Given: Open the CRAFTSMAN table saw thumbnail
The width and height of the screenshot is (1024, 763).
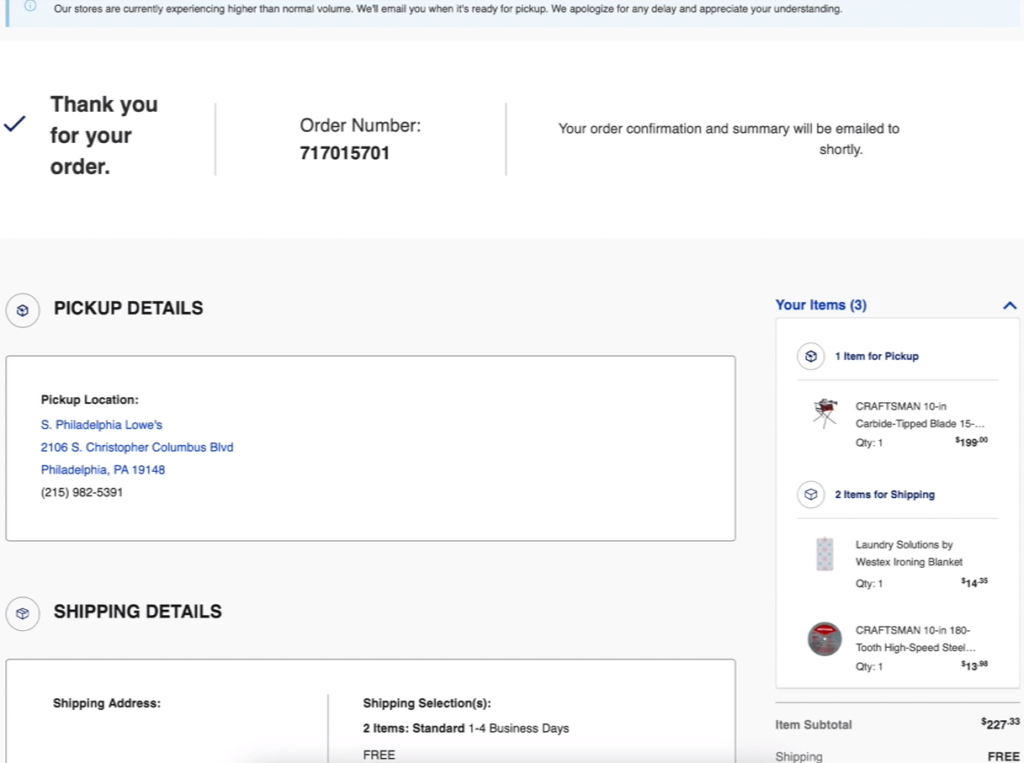Looking at the screenshot, I should pos(825,413).
